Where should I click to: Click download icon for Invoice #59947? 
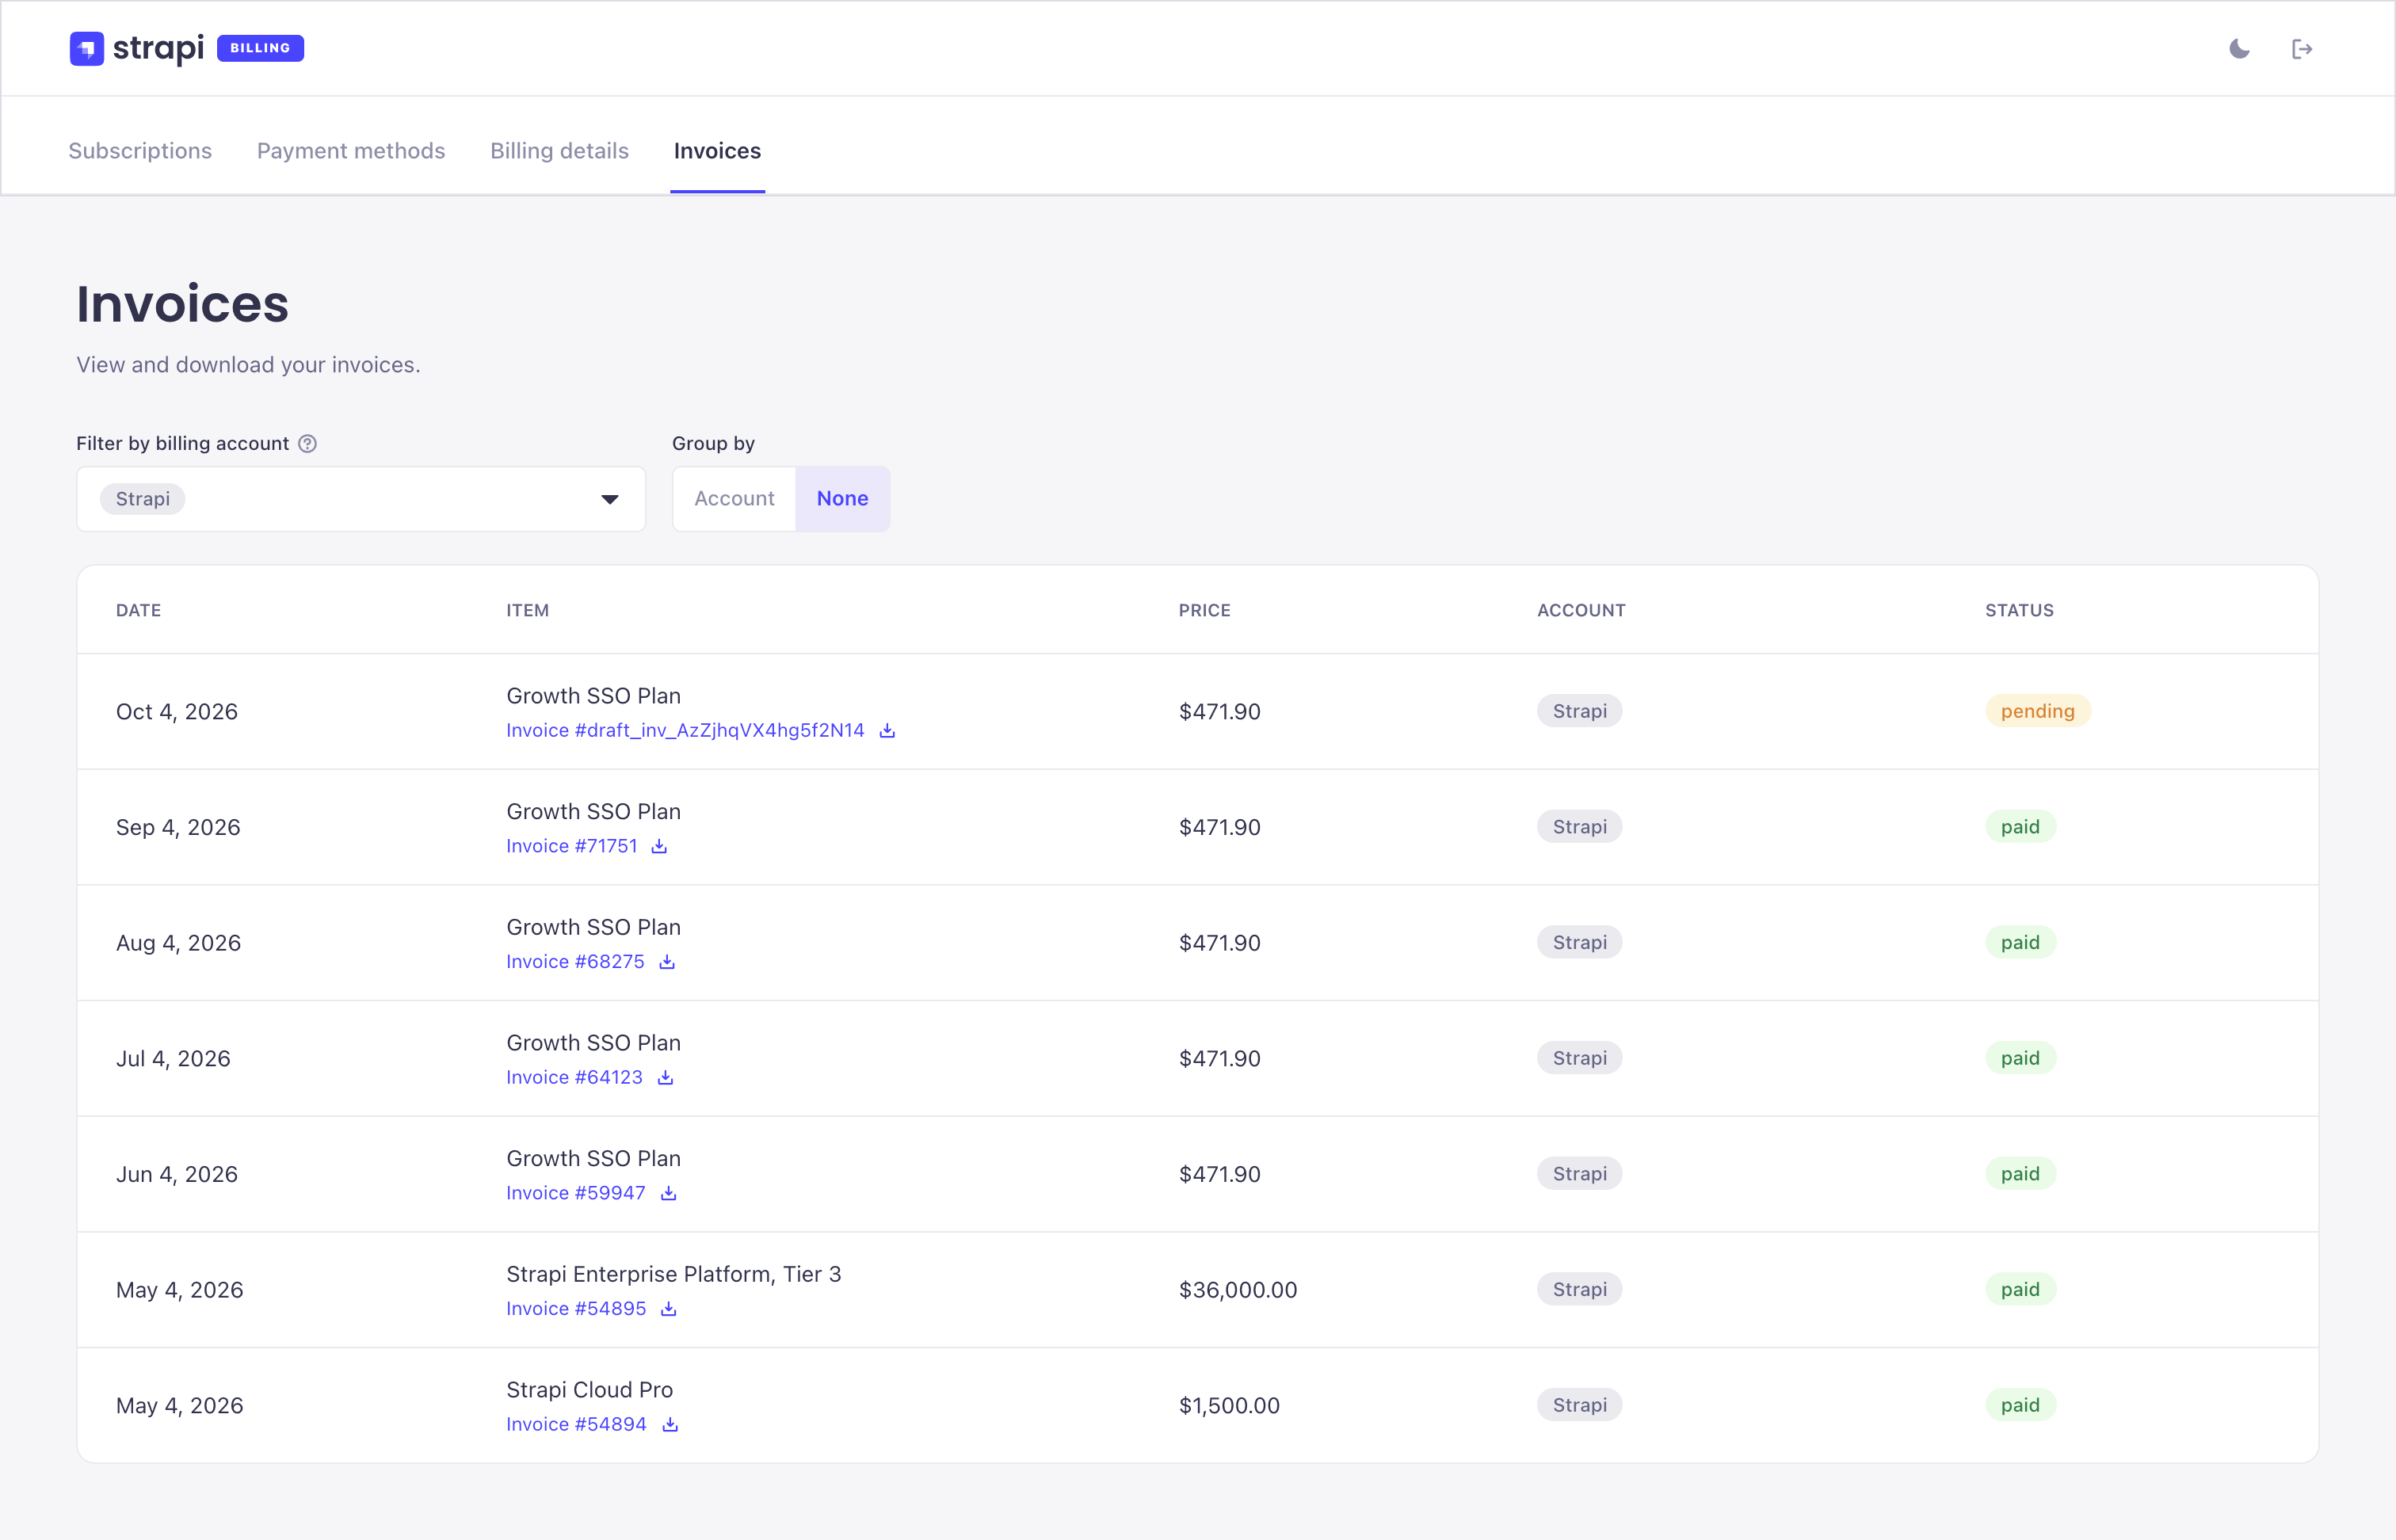point(668,1193)
